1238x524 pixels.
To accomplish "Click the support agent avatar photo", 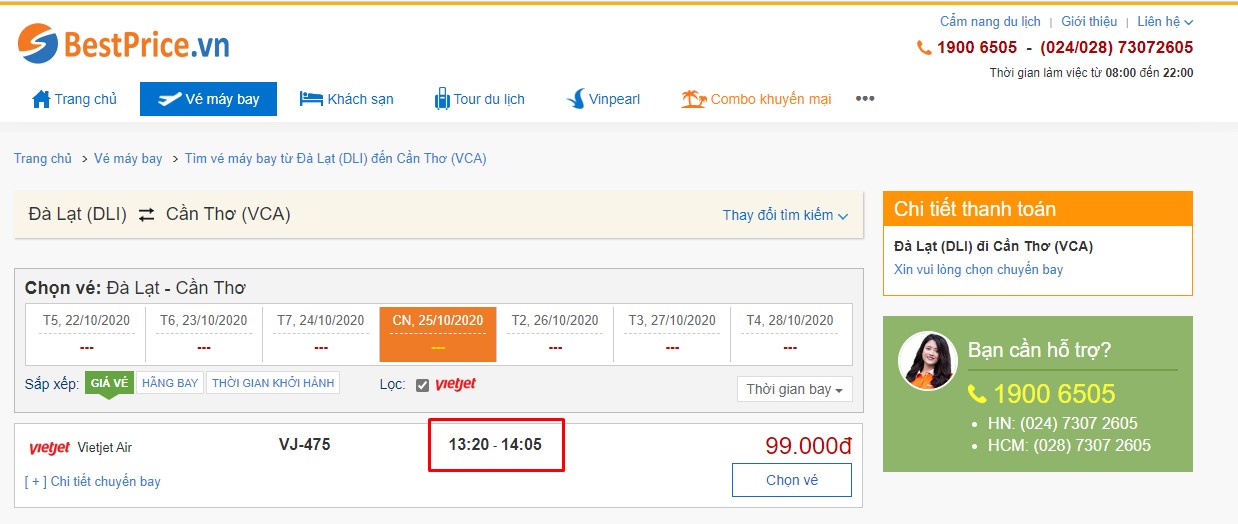I will click(x=928, y=360).
